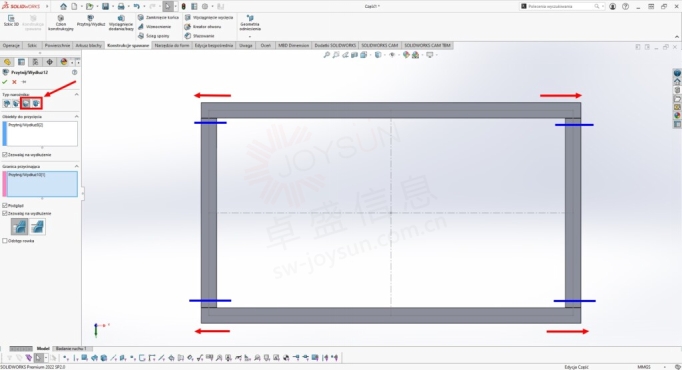Image resolution: width=682 pixels, height=370 pixels.
Task: Click the Save icon in quick toolbar
Action: [105, 6]
